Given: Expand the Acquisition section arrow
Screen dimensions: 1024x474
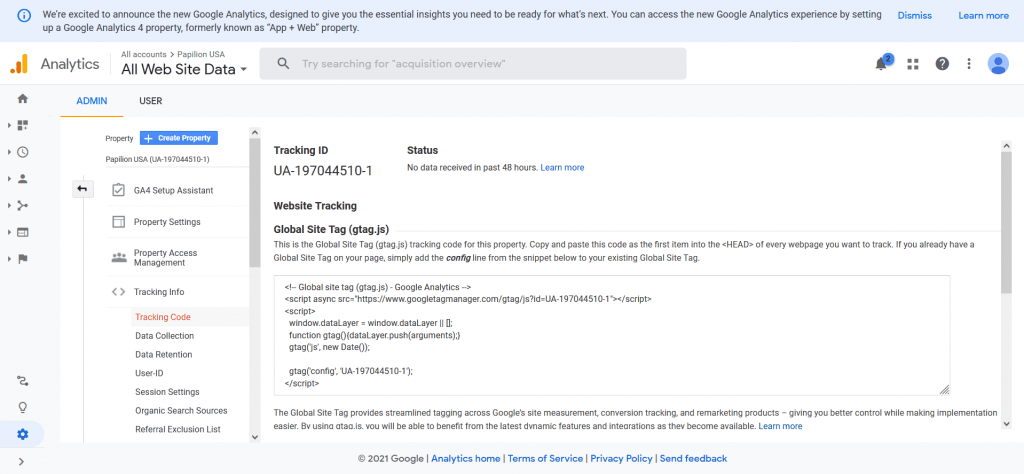Looking at the screenshot, I should click(x=9, y=206).
